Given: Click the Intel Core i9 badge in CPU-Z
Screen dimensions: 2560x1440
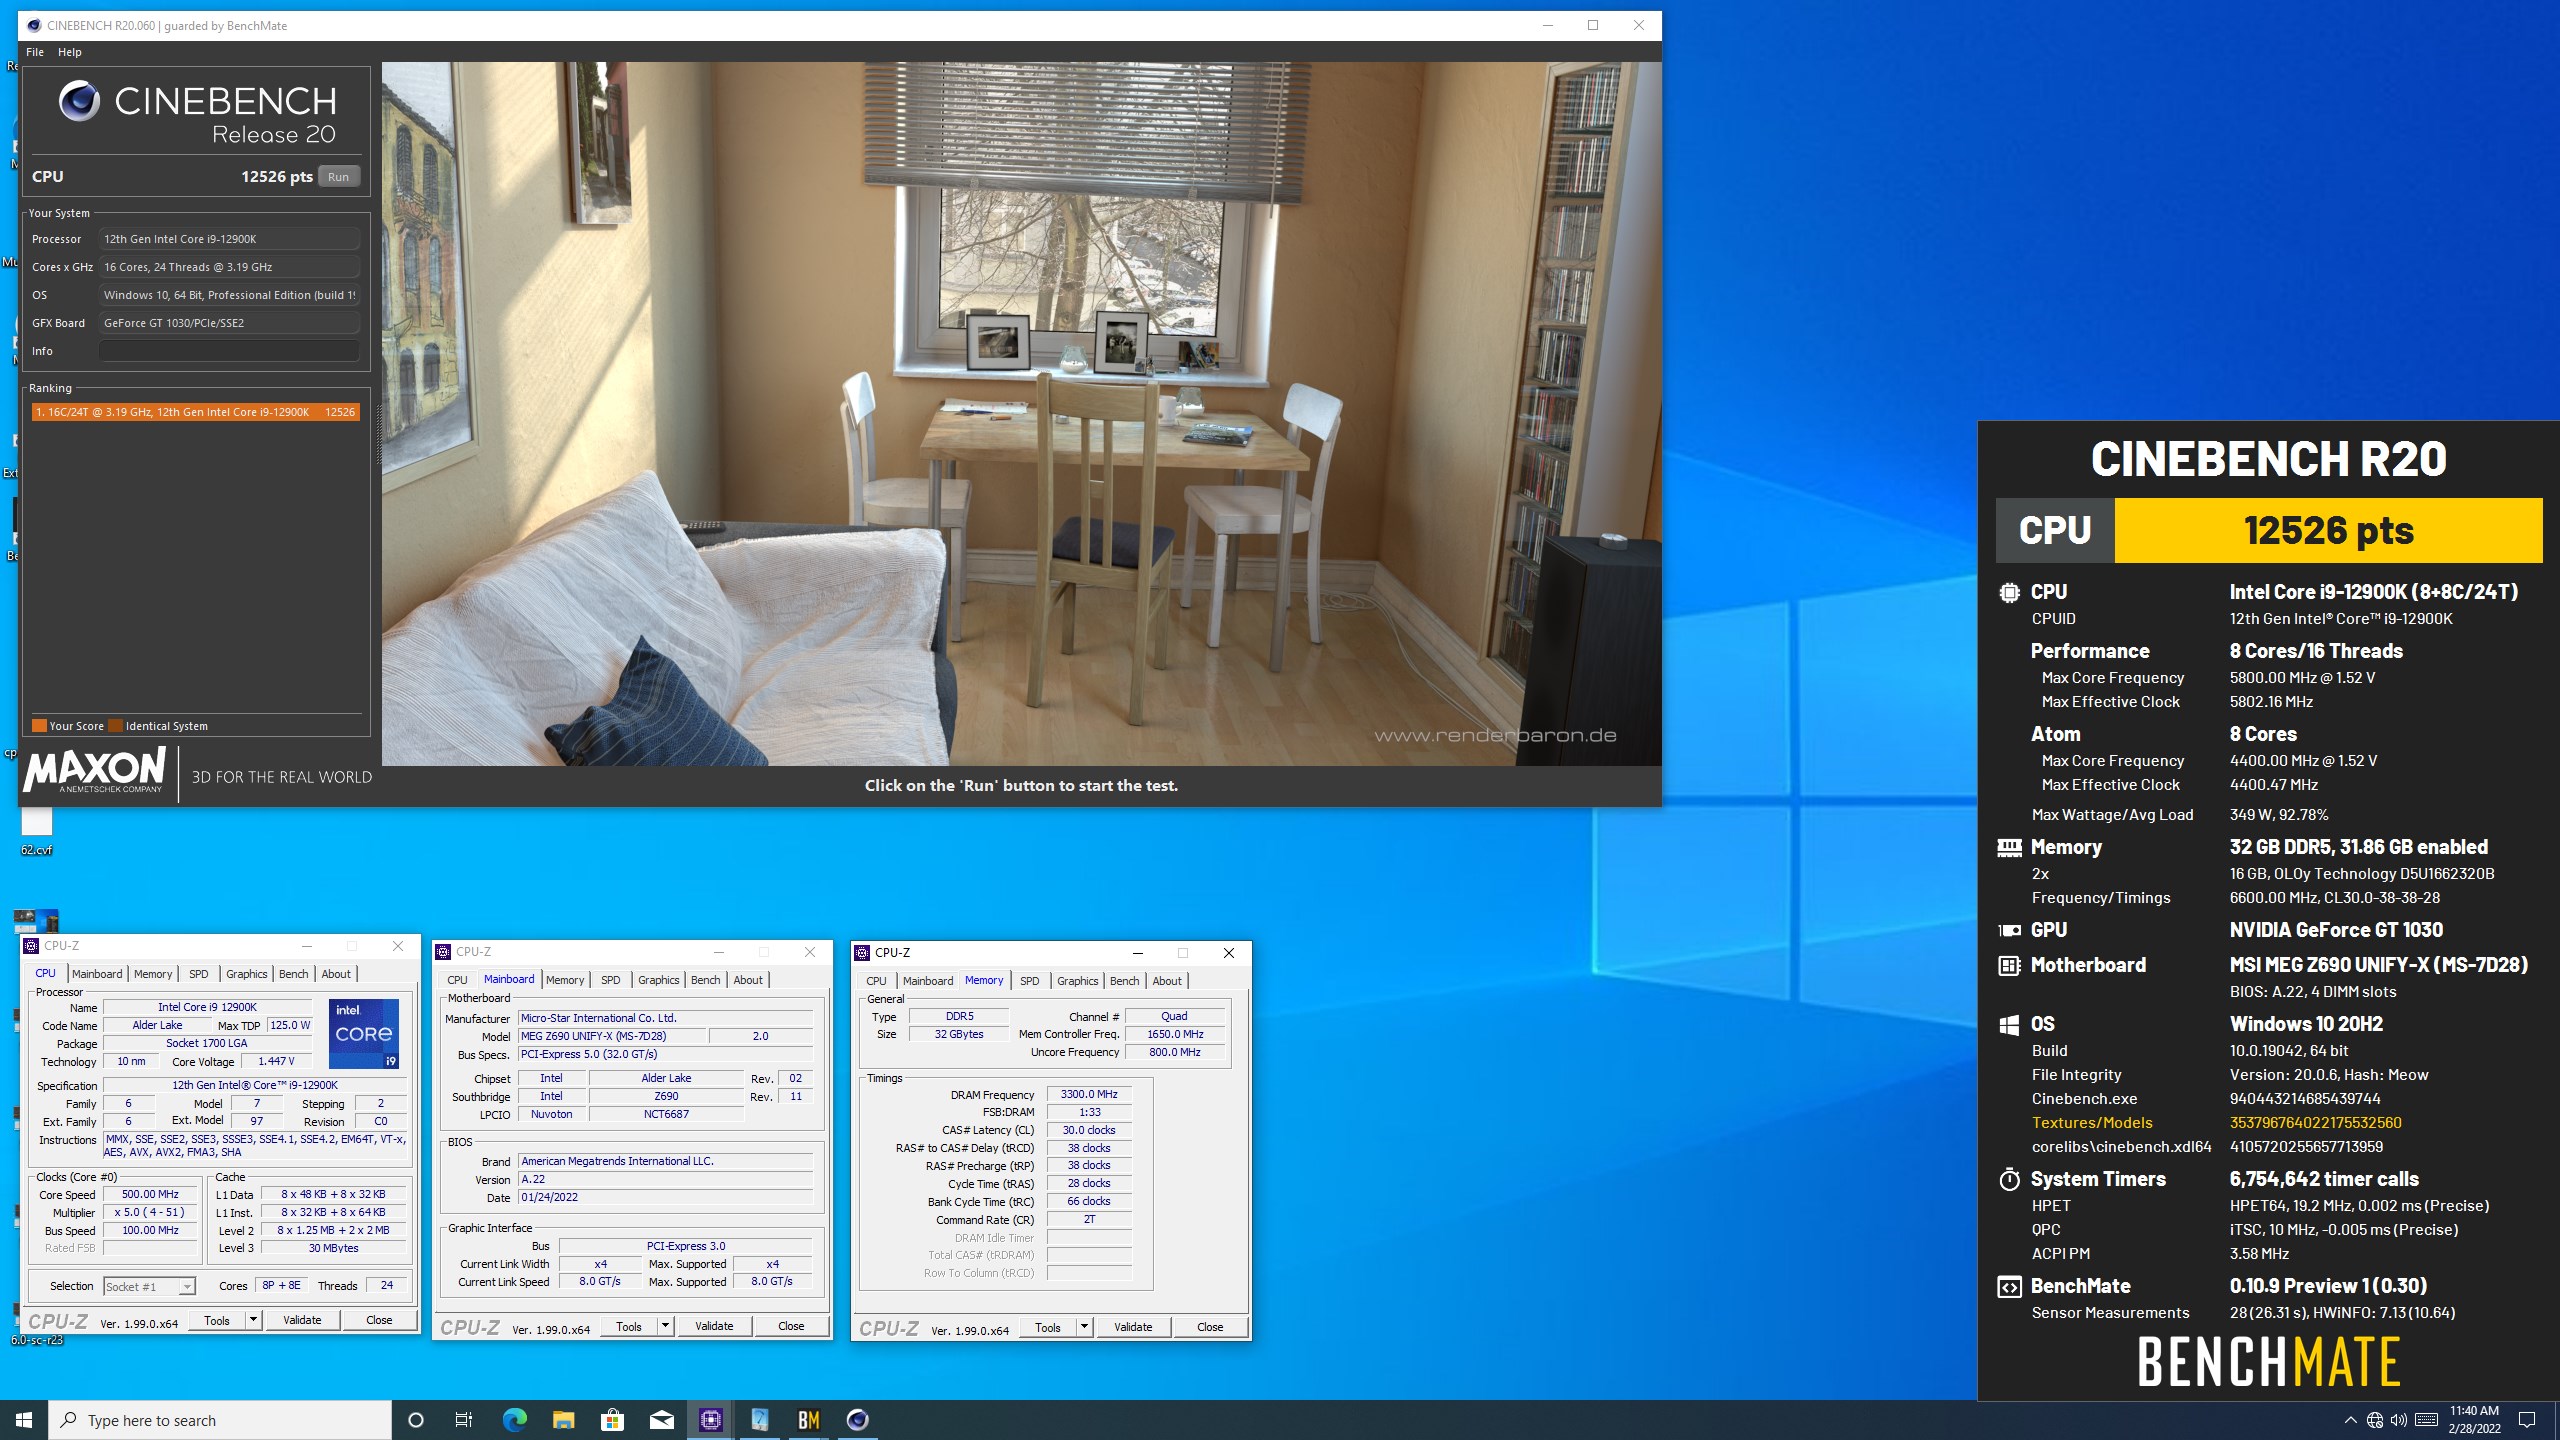Looking at the screenshot, I should coord(364,1033).
